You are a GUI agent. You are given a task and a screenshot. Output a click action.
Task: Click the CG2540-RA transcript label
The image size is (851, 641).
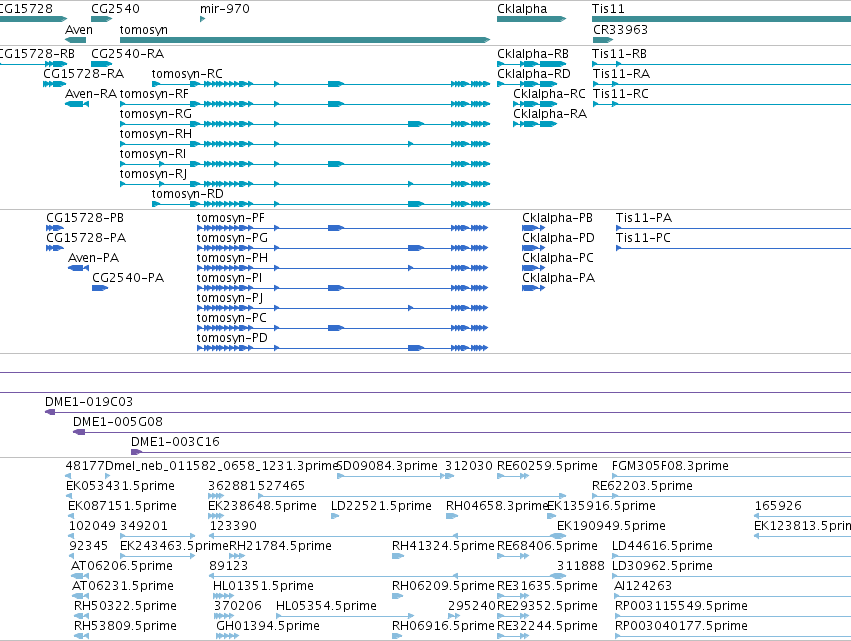coord(128,54)
